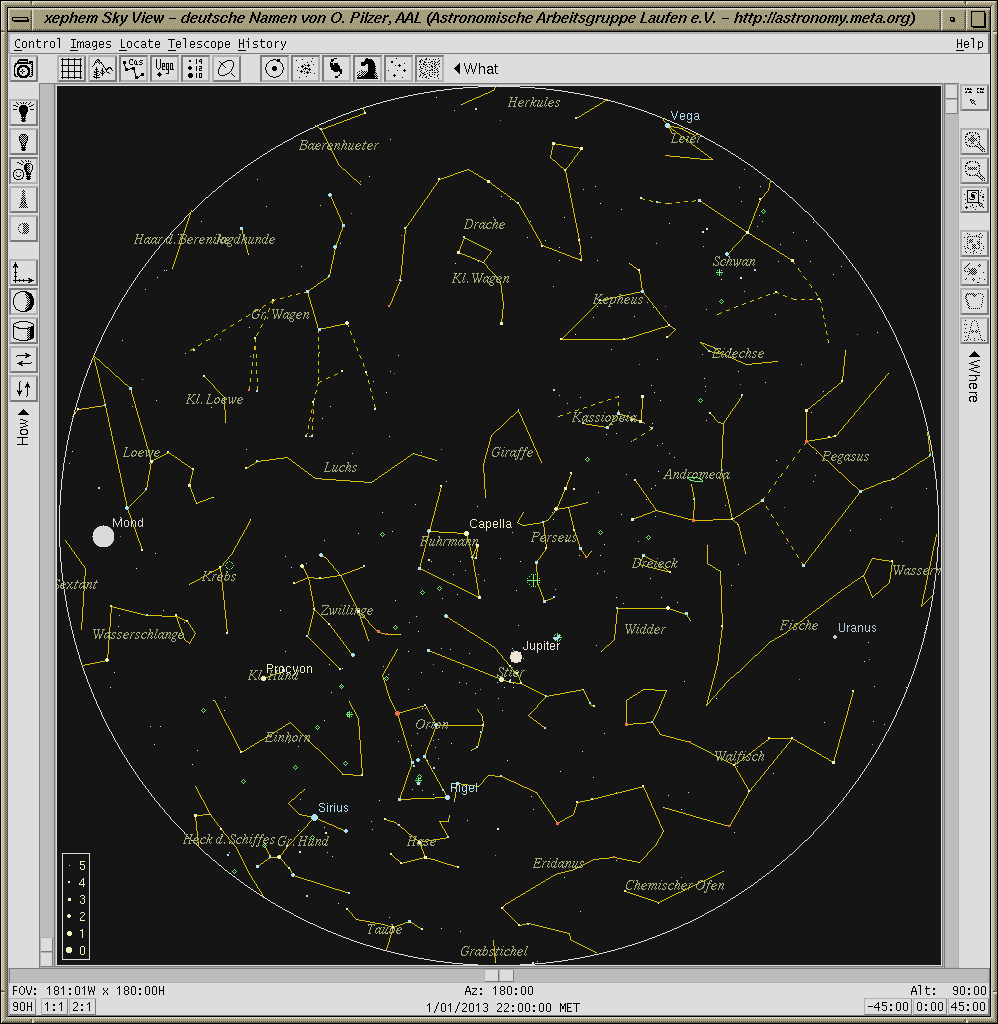Open the Locate menu
This screenshot has width=998, height=1024.
pos(140,43)
